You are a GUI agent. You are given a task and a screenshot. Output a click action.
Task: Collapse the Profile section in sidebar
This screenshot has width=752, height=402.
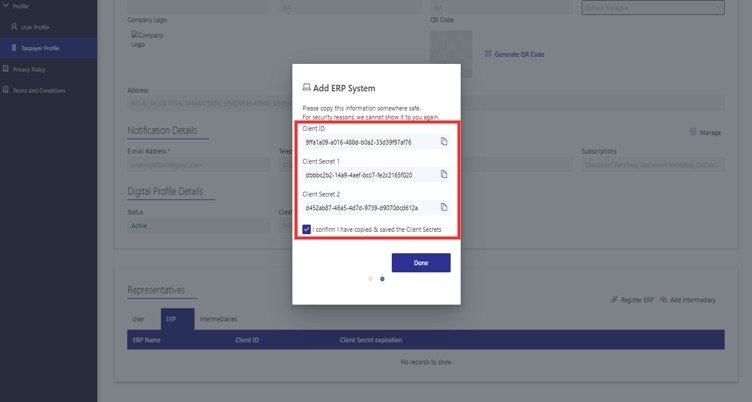20,6
